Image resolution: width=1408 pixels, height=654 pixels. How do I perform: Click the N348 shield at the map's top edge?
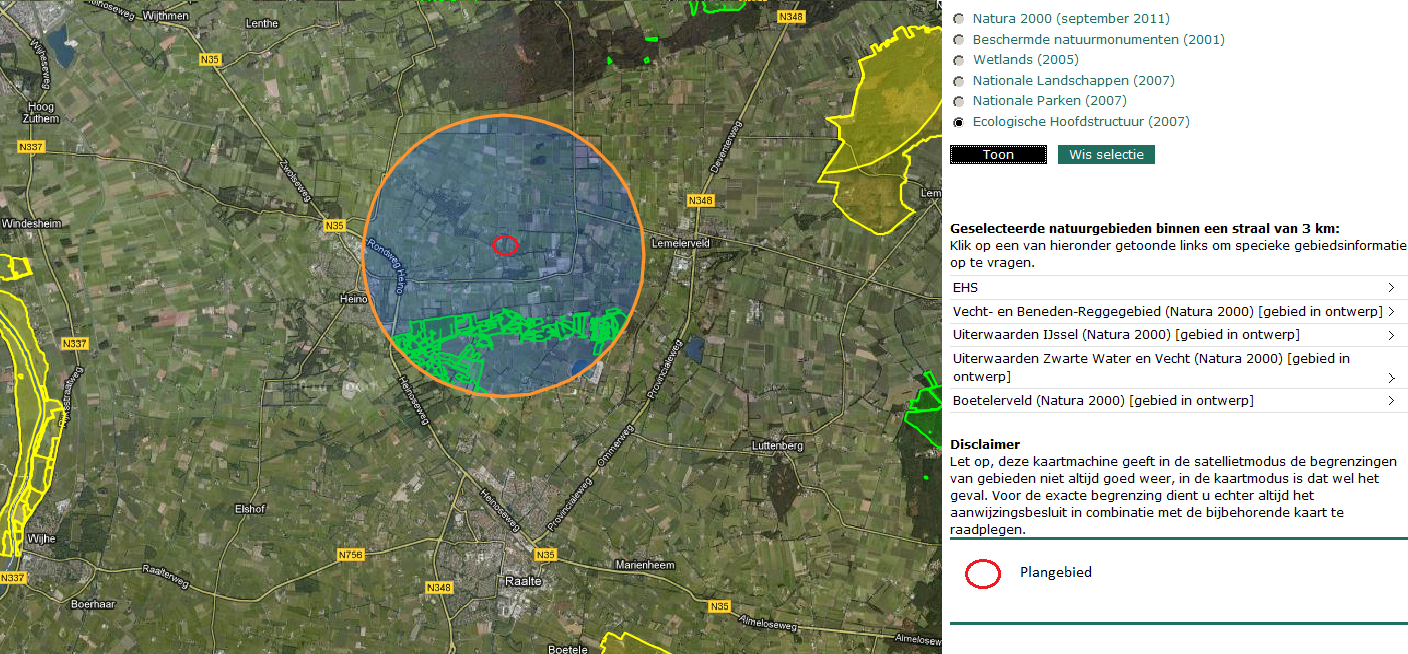pos(791,17)
